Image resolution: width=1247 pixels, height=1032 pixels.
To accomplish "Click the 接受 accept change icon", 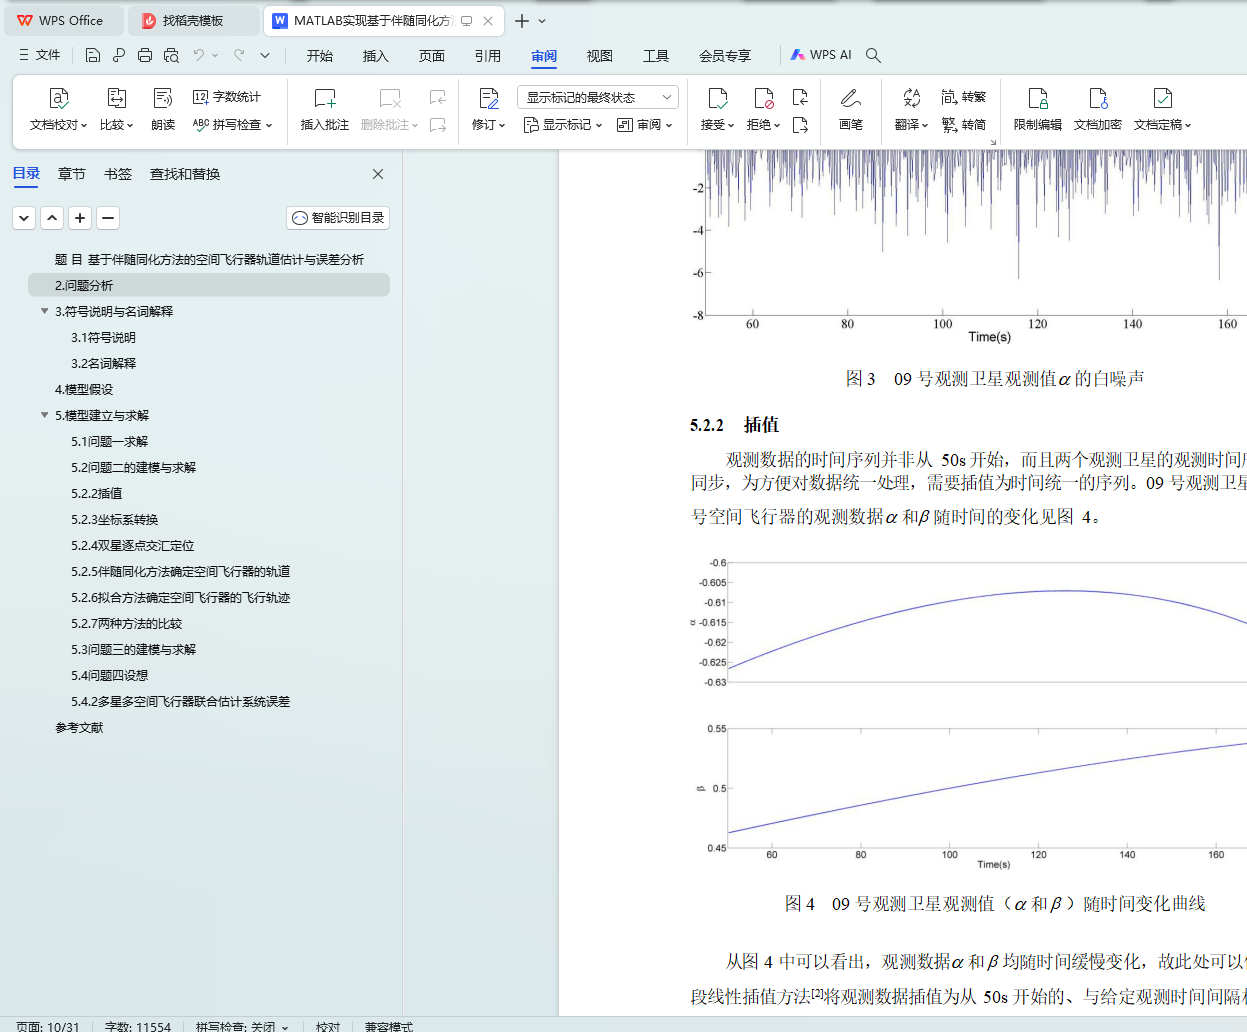I will [717, 98].
